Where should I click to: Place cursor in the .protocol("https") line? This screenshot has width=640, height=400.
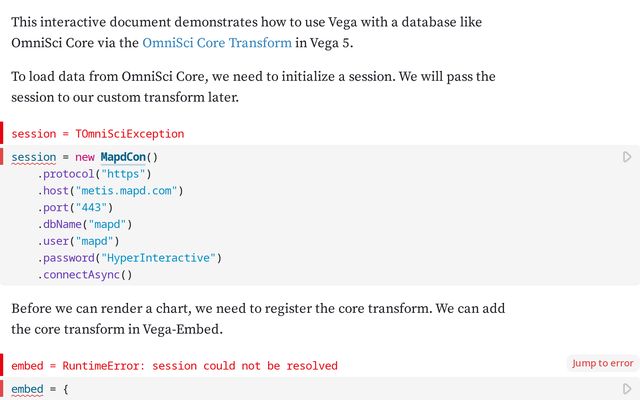pos(94,174)
